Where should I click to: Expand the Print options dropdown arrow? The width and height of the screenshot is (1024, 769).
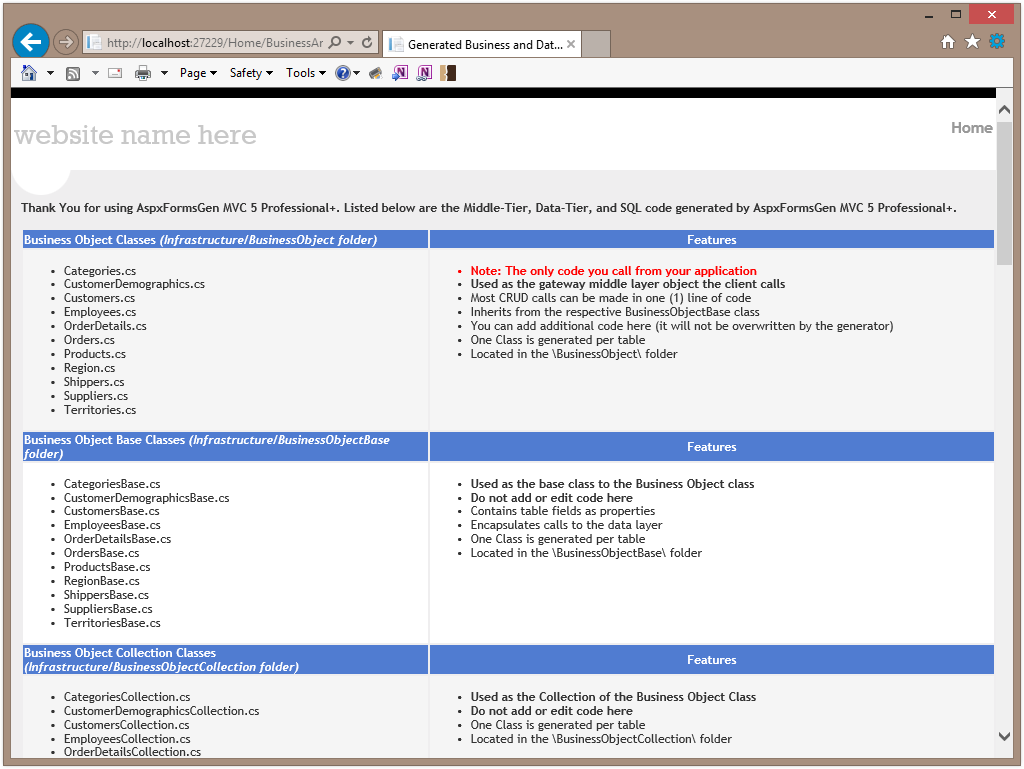point(165,73)
